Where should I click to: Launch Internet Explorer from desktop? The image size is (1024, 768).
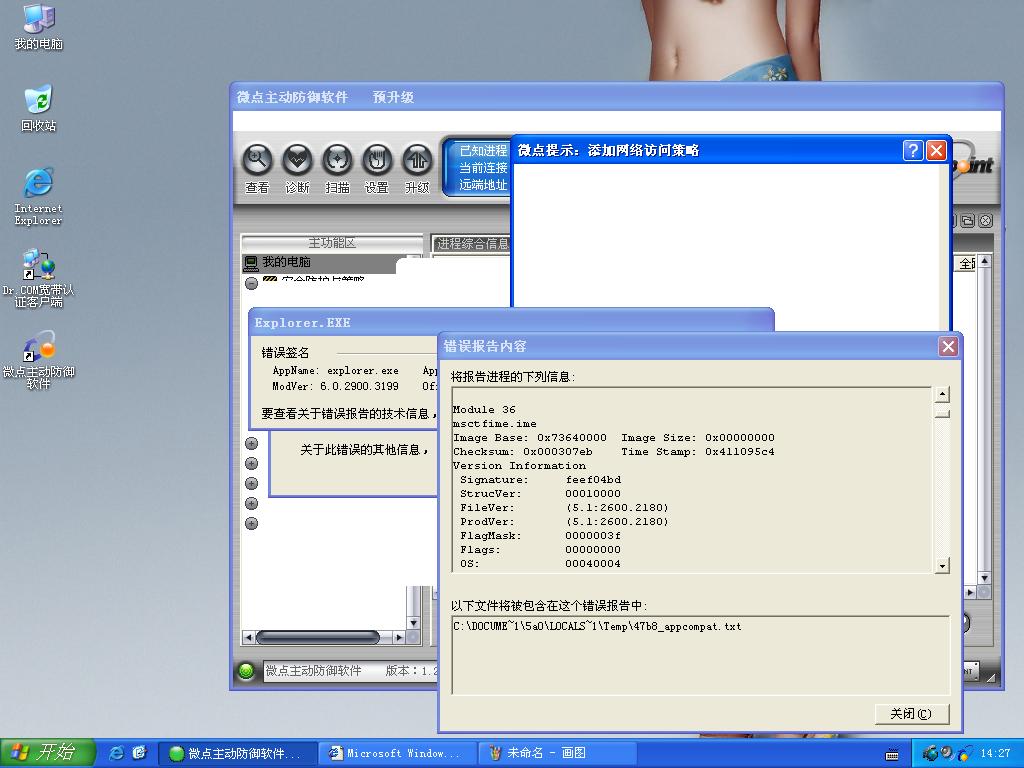(x=39, y=197)
